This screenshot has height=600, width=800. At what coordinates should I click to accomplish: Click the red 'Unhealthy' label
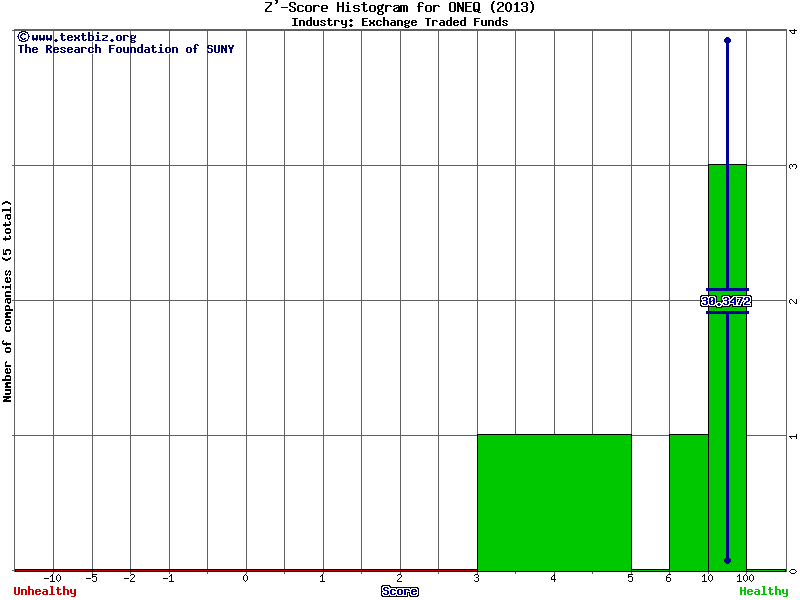point(45,591)
